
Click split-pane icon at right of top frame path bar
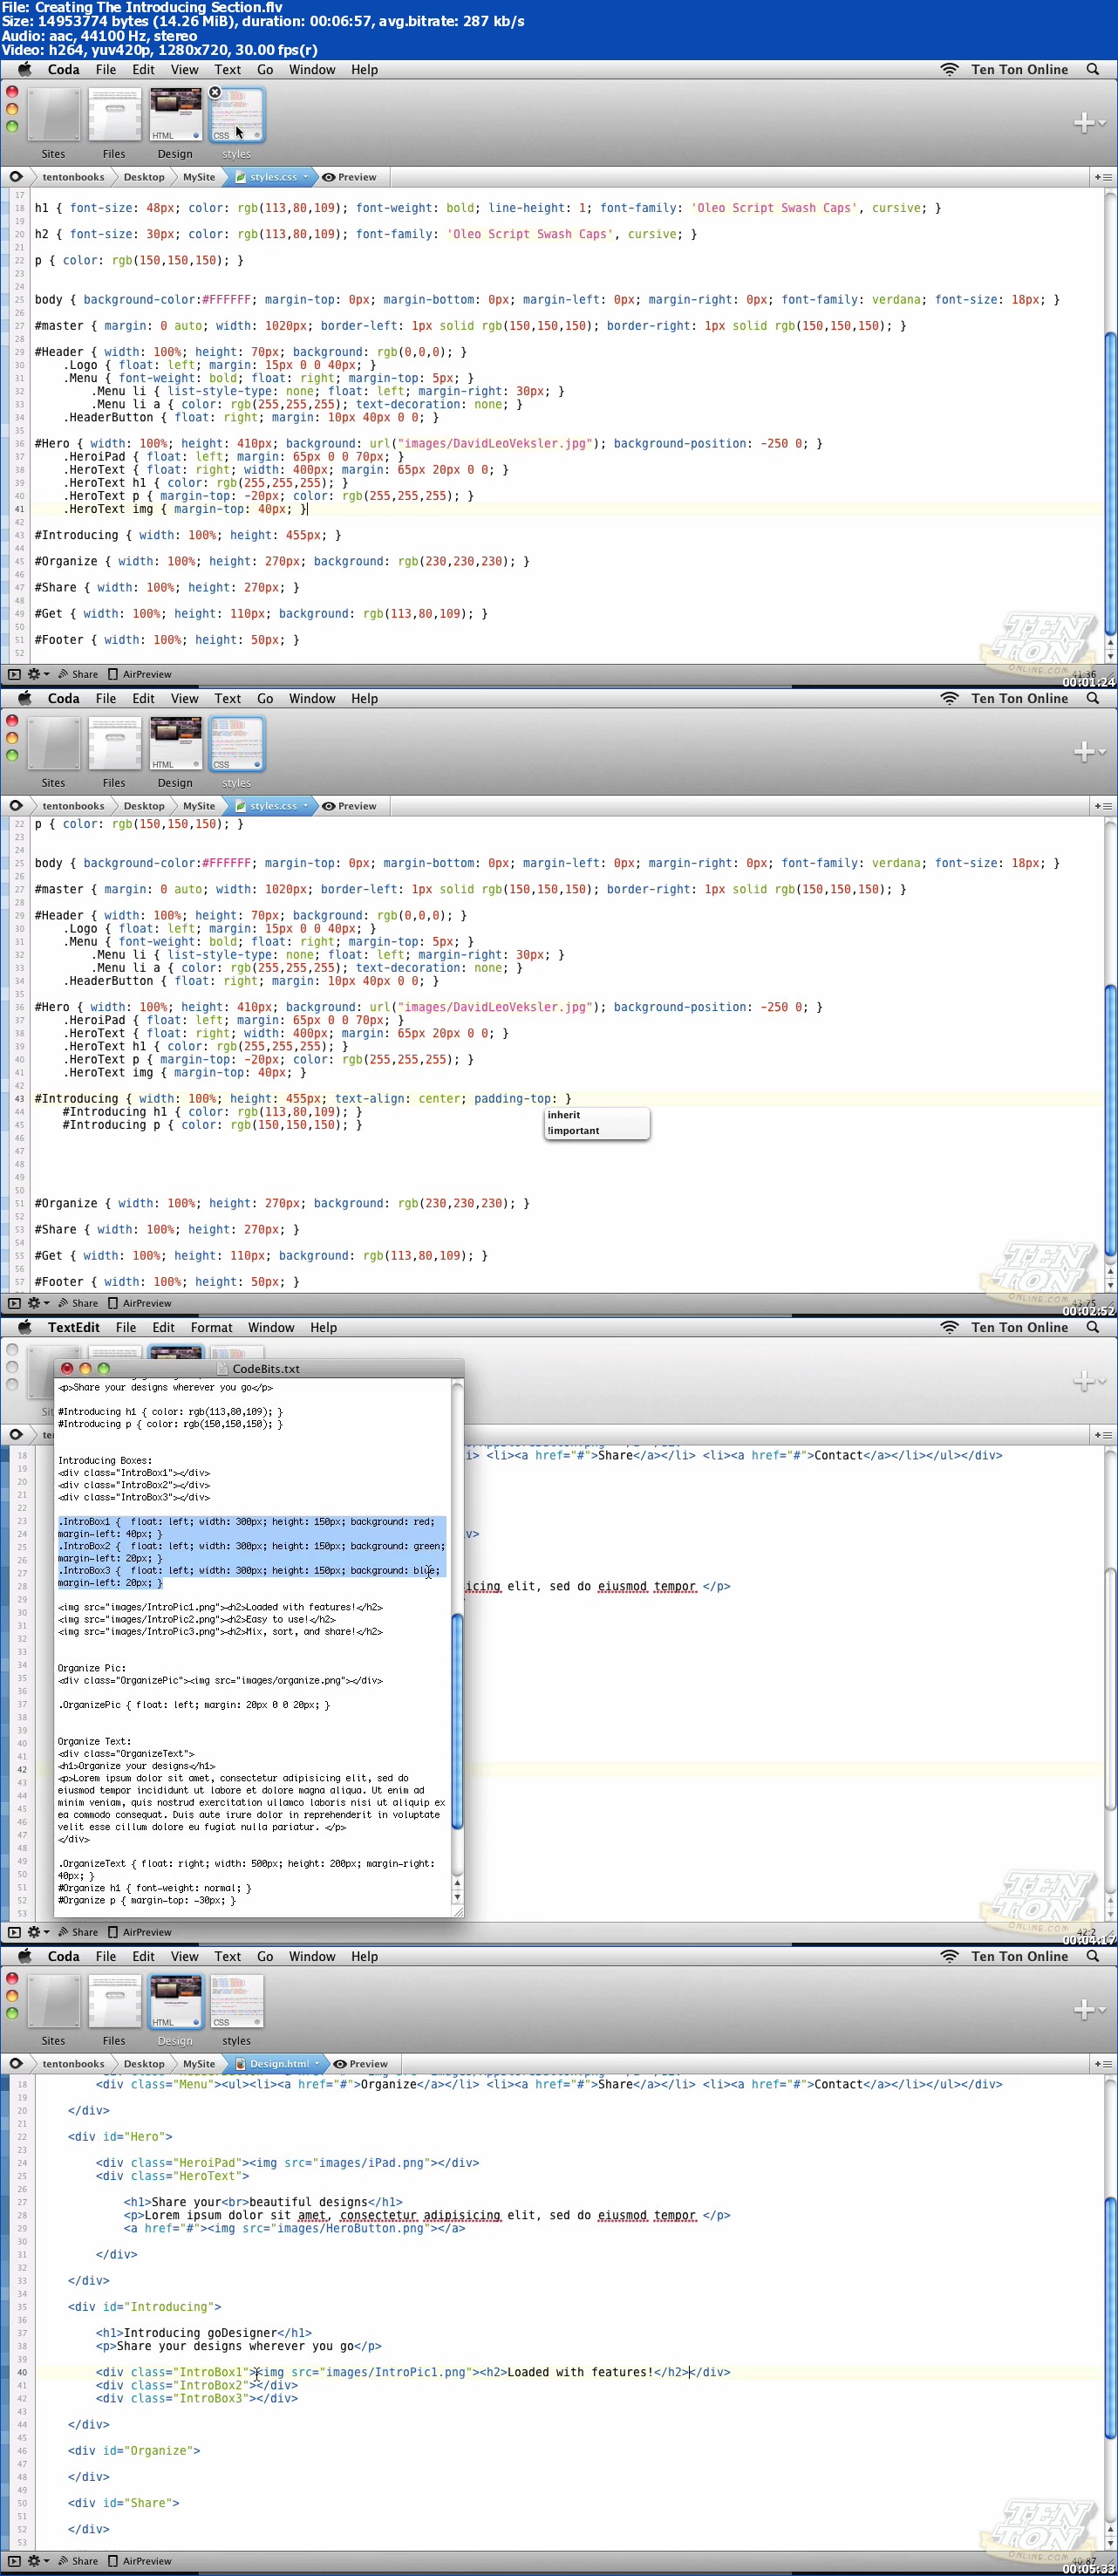tap(1103, 177)
